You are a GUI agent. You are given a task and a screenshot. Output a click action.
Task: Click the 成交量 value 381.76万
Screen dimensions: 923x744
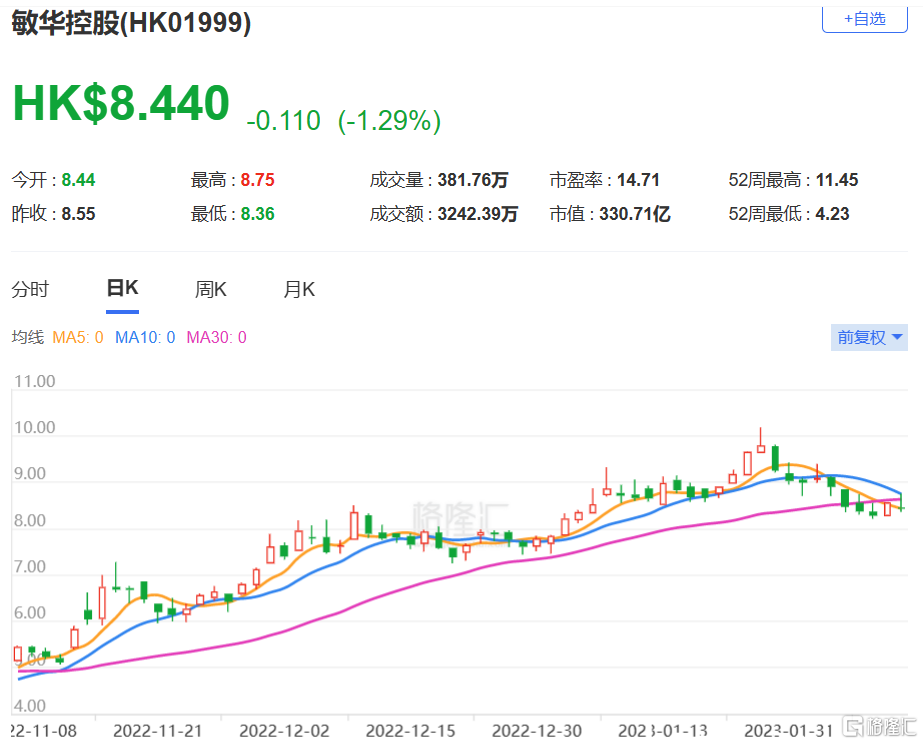coord(473,180)
